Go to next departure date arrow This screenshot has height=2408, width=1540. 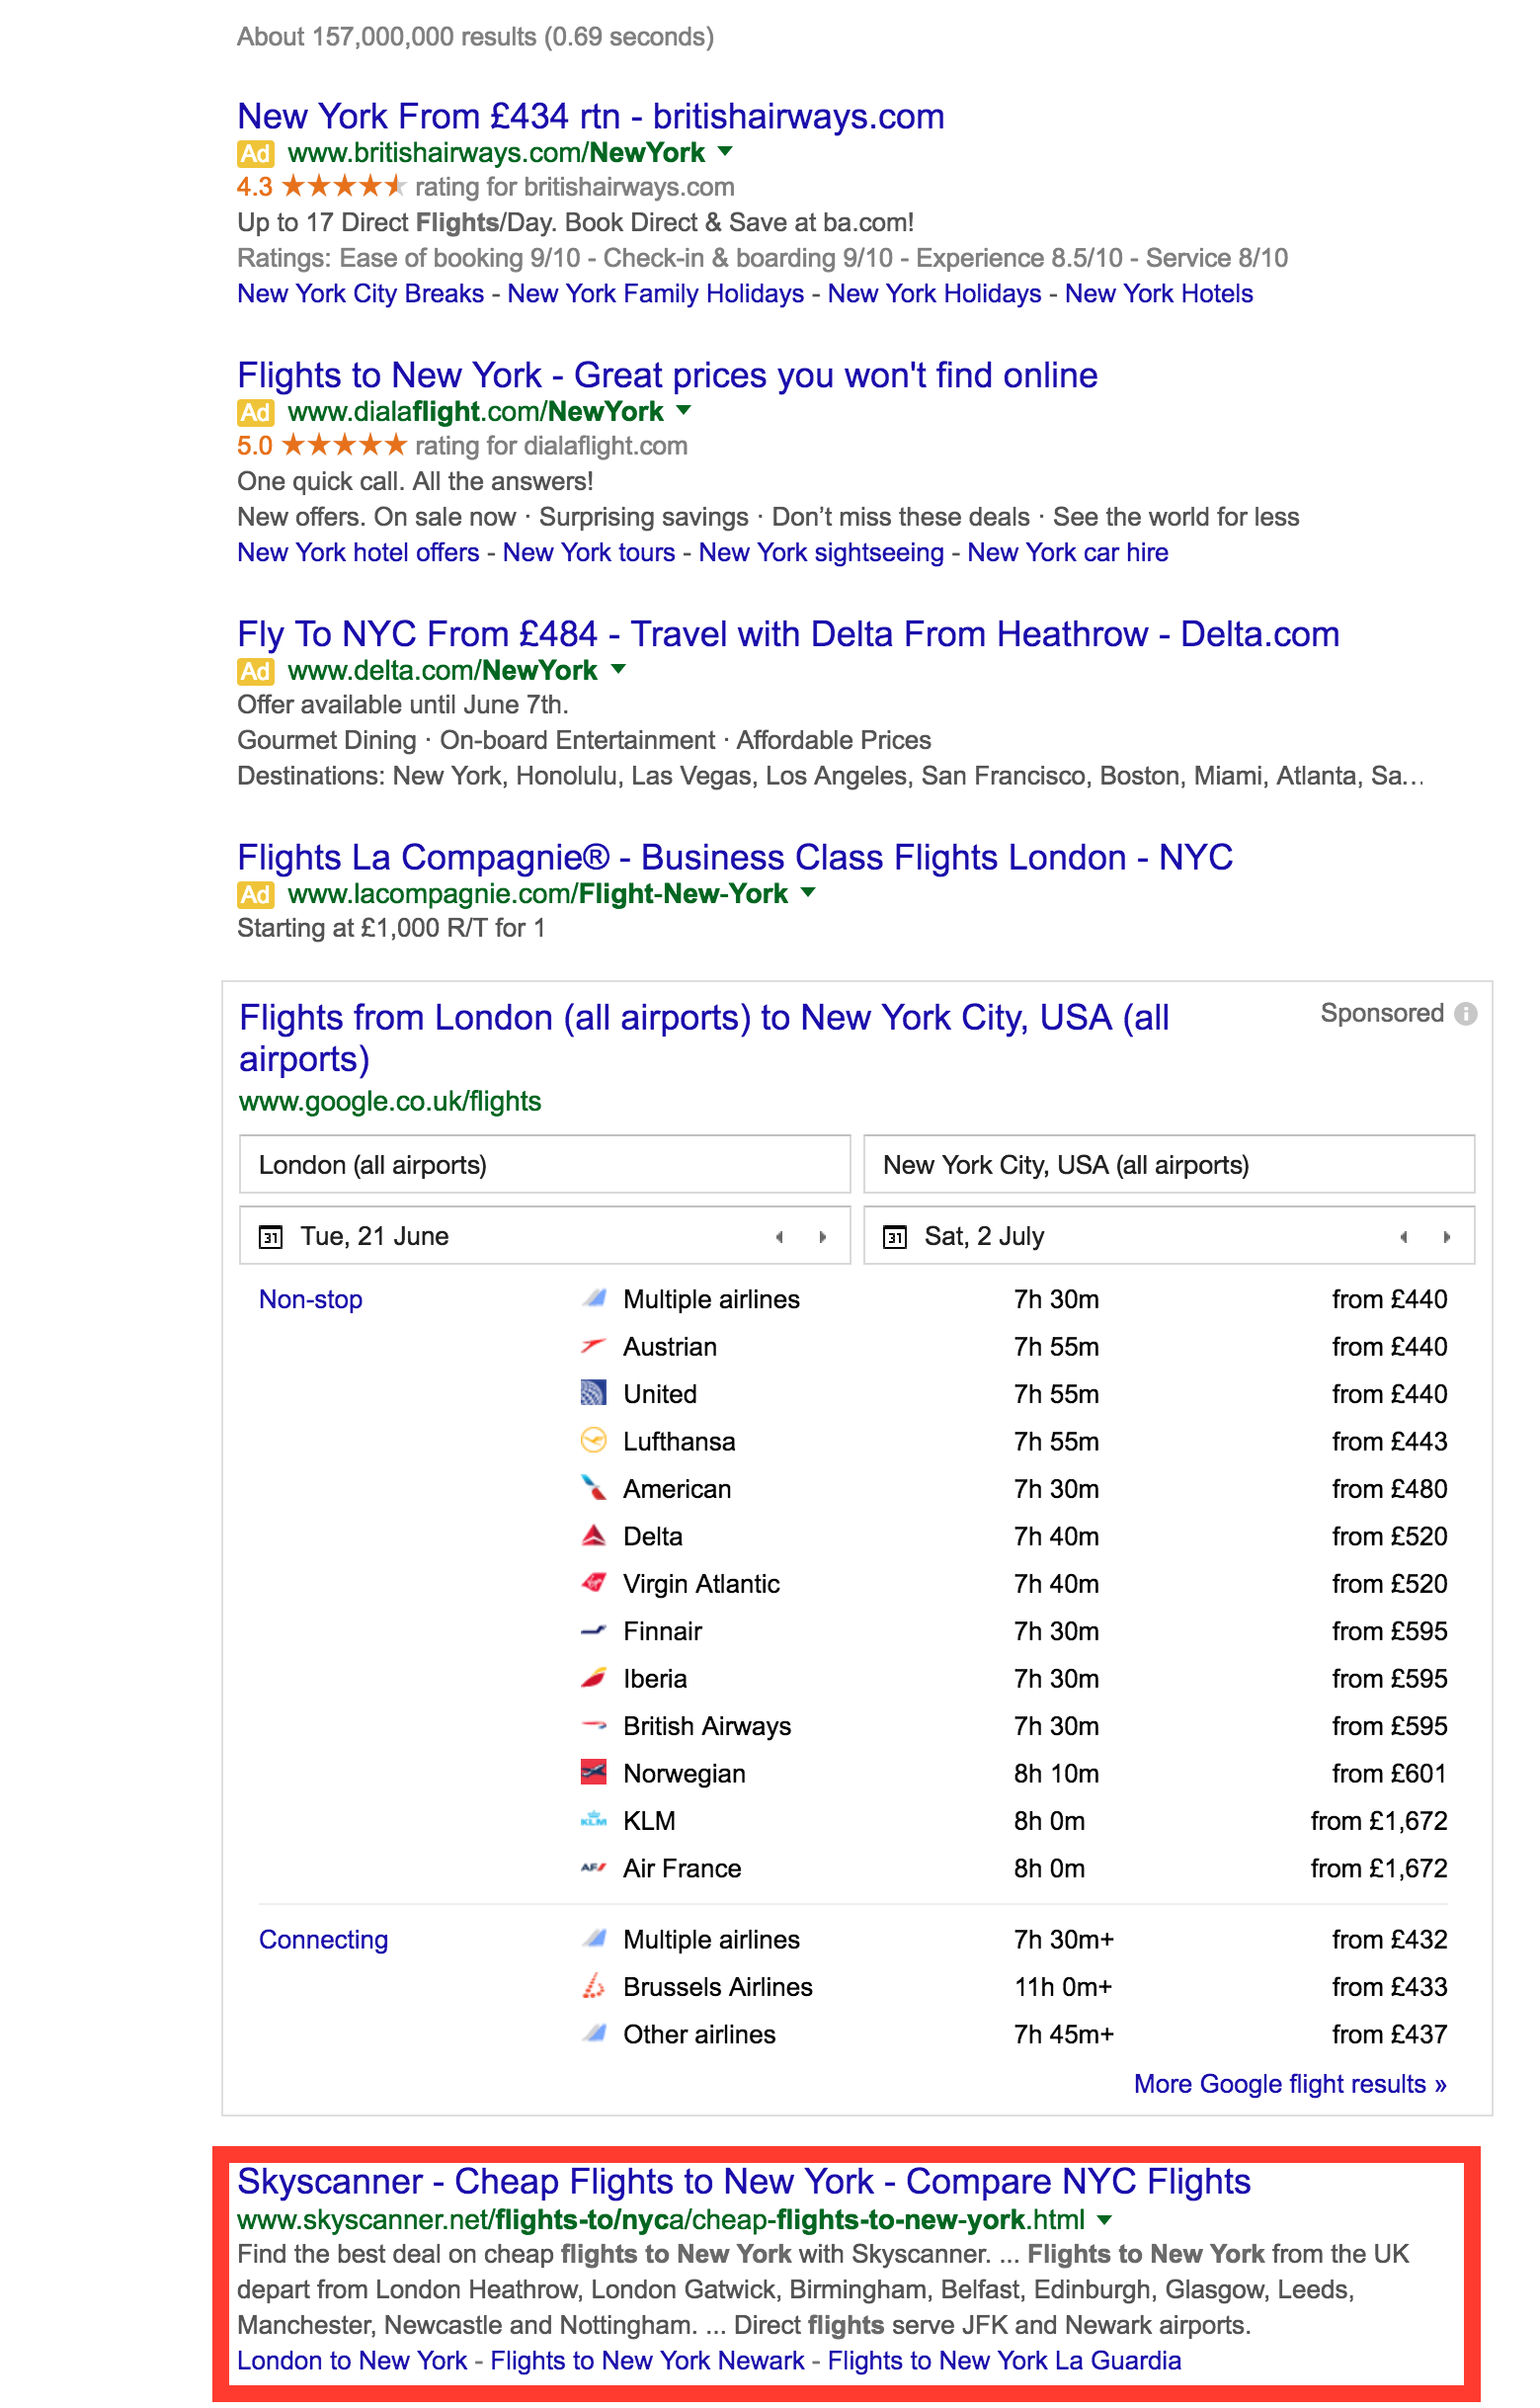(823, 1237)
